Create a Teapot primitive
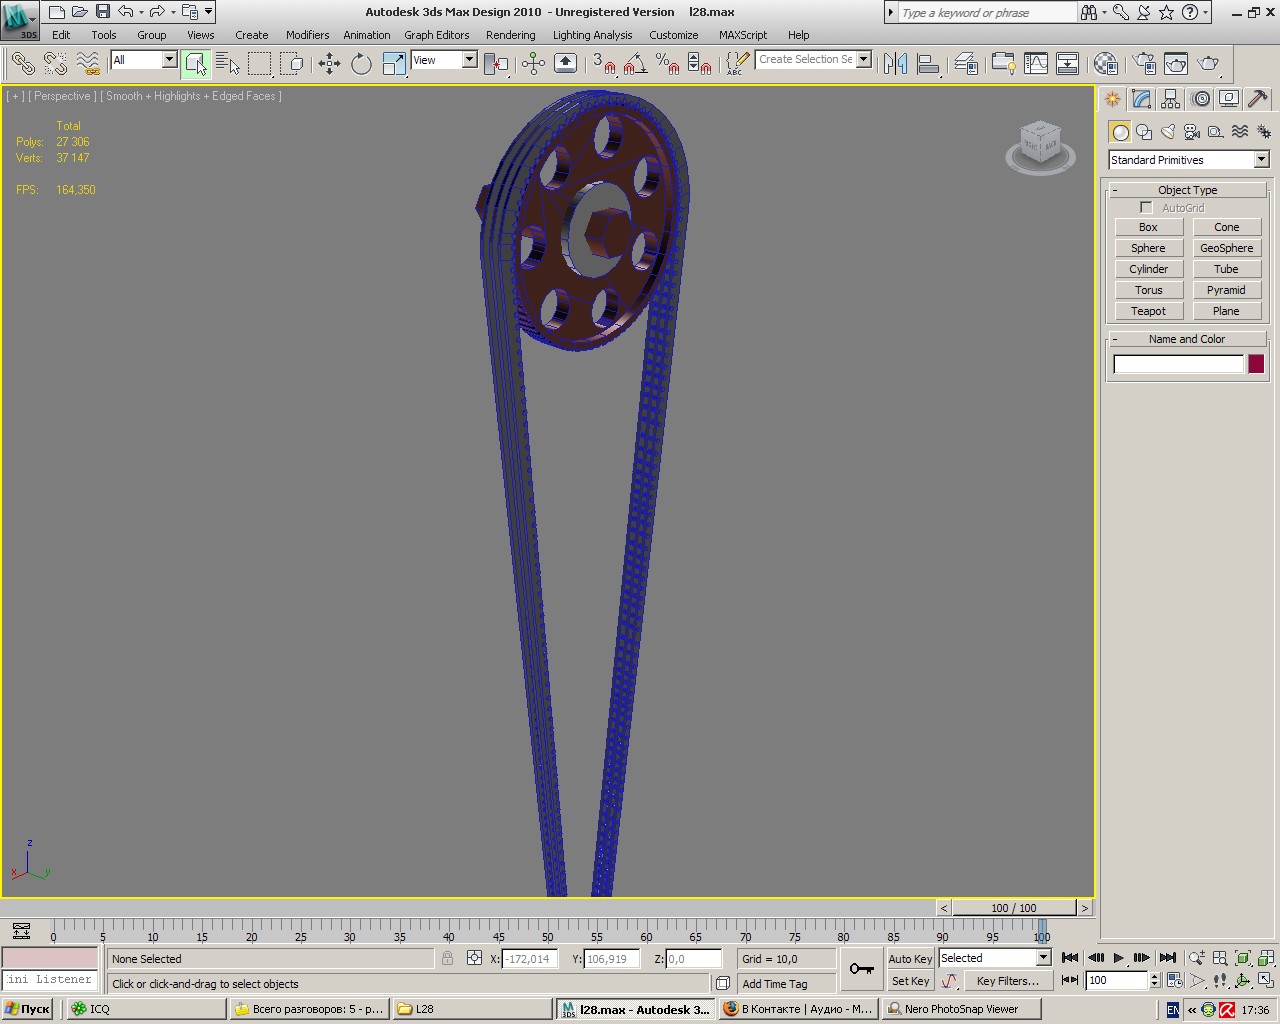Screen dimensions: 1280x1024 coord(1148,311)
